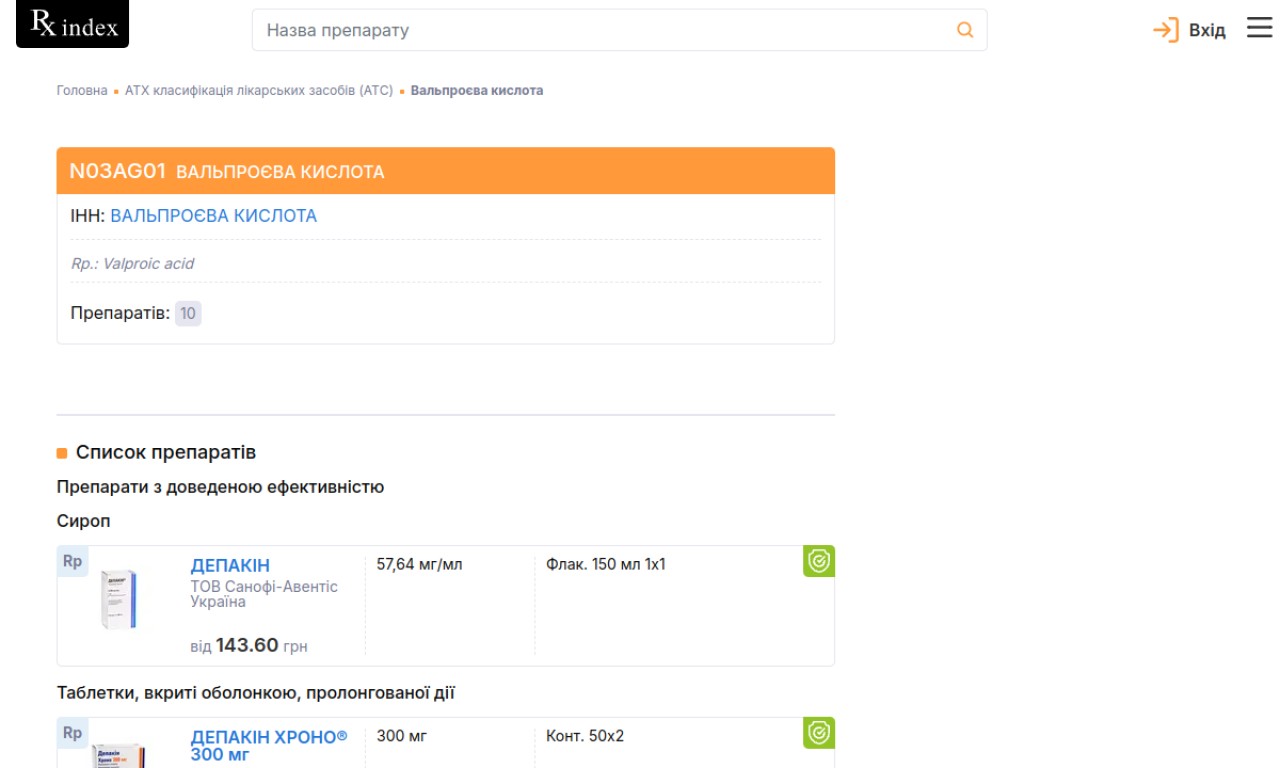Click the Вальпроєва кислота breadcrumb text
The height and width of the screenshot is (768, 1280).
pos(477,90)
